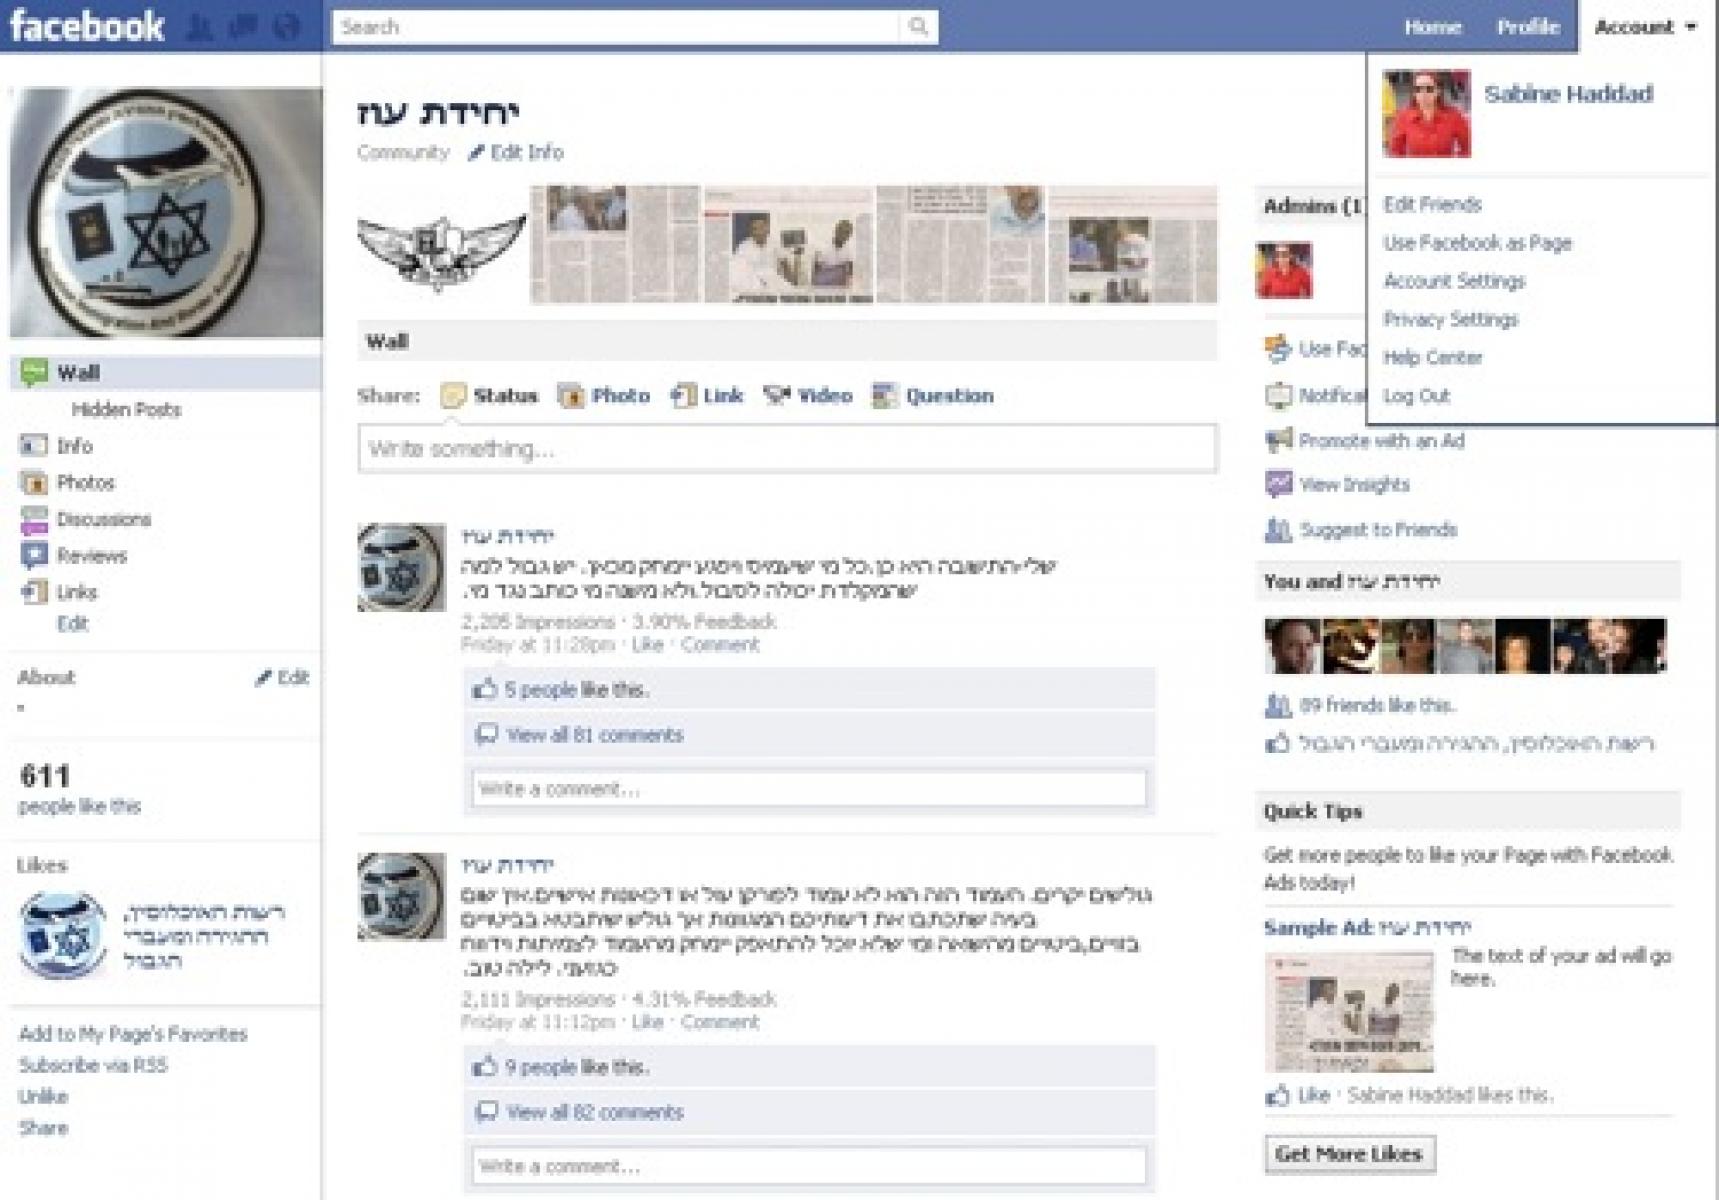The image size is (1719, 1200).
Task: Click Write a comment box under 81 comments
Action: tap(809, 789)
